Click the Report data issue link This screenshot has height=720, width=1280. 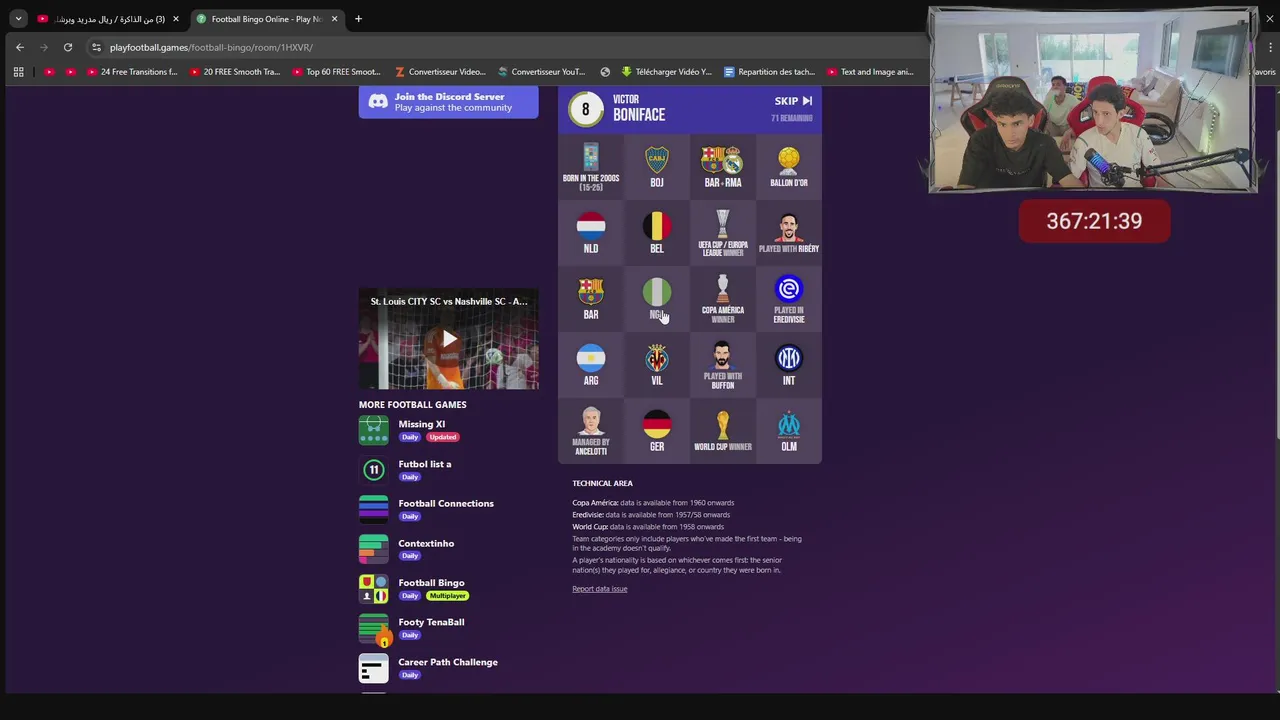599,589
